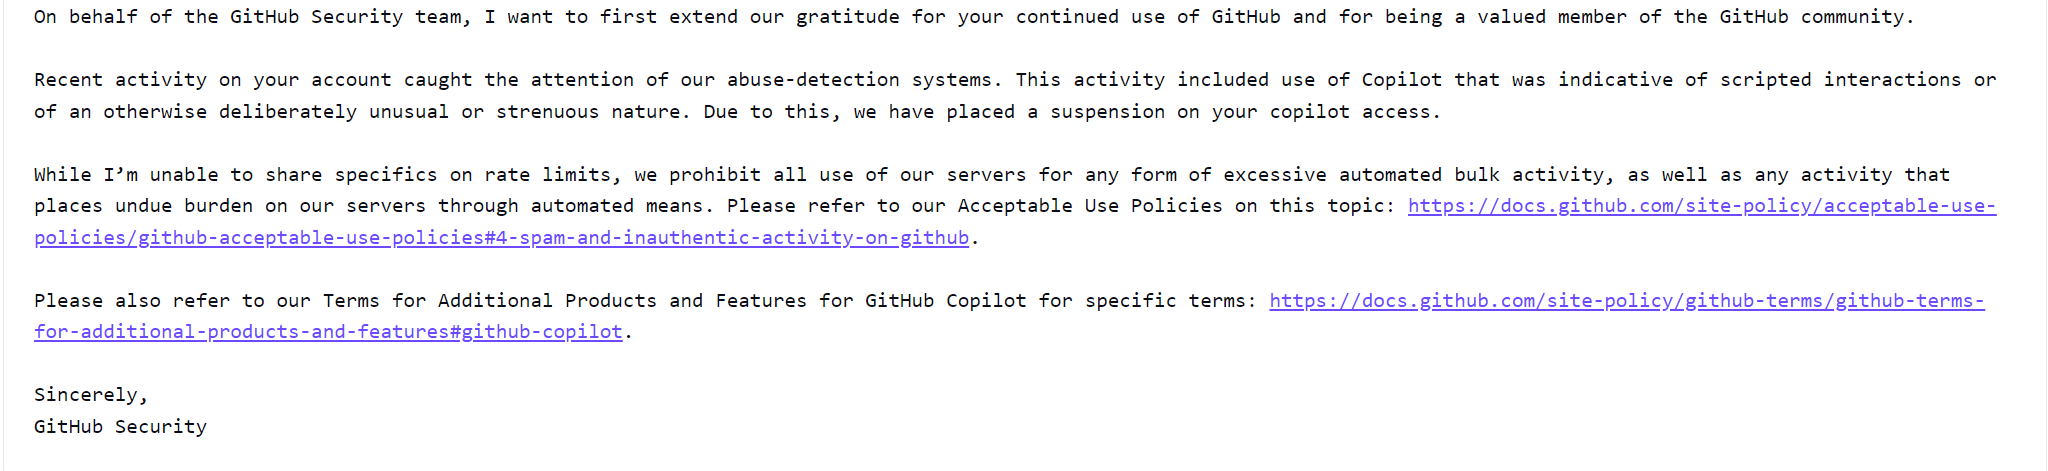Viewport: 2048px width, 471px height.
Task: Click the link text ending in spam-and-inauthentic-activity-on-github
Action: tap(501, 238)
